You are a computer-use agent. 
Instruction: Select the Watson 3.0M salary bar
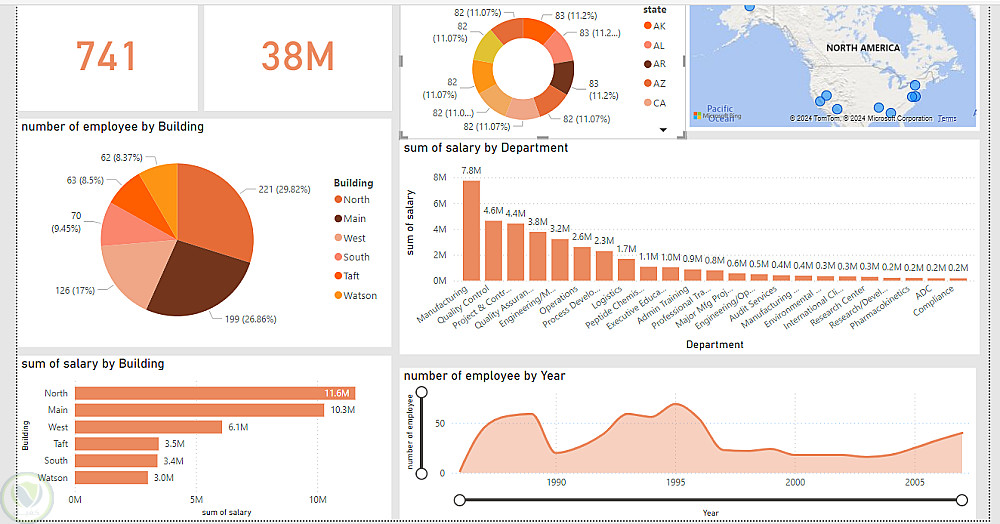(111, 477)
